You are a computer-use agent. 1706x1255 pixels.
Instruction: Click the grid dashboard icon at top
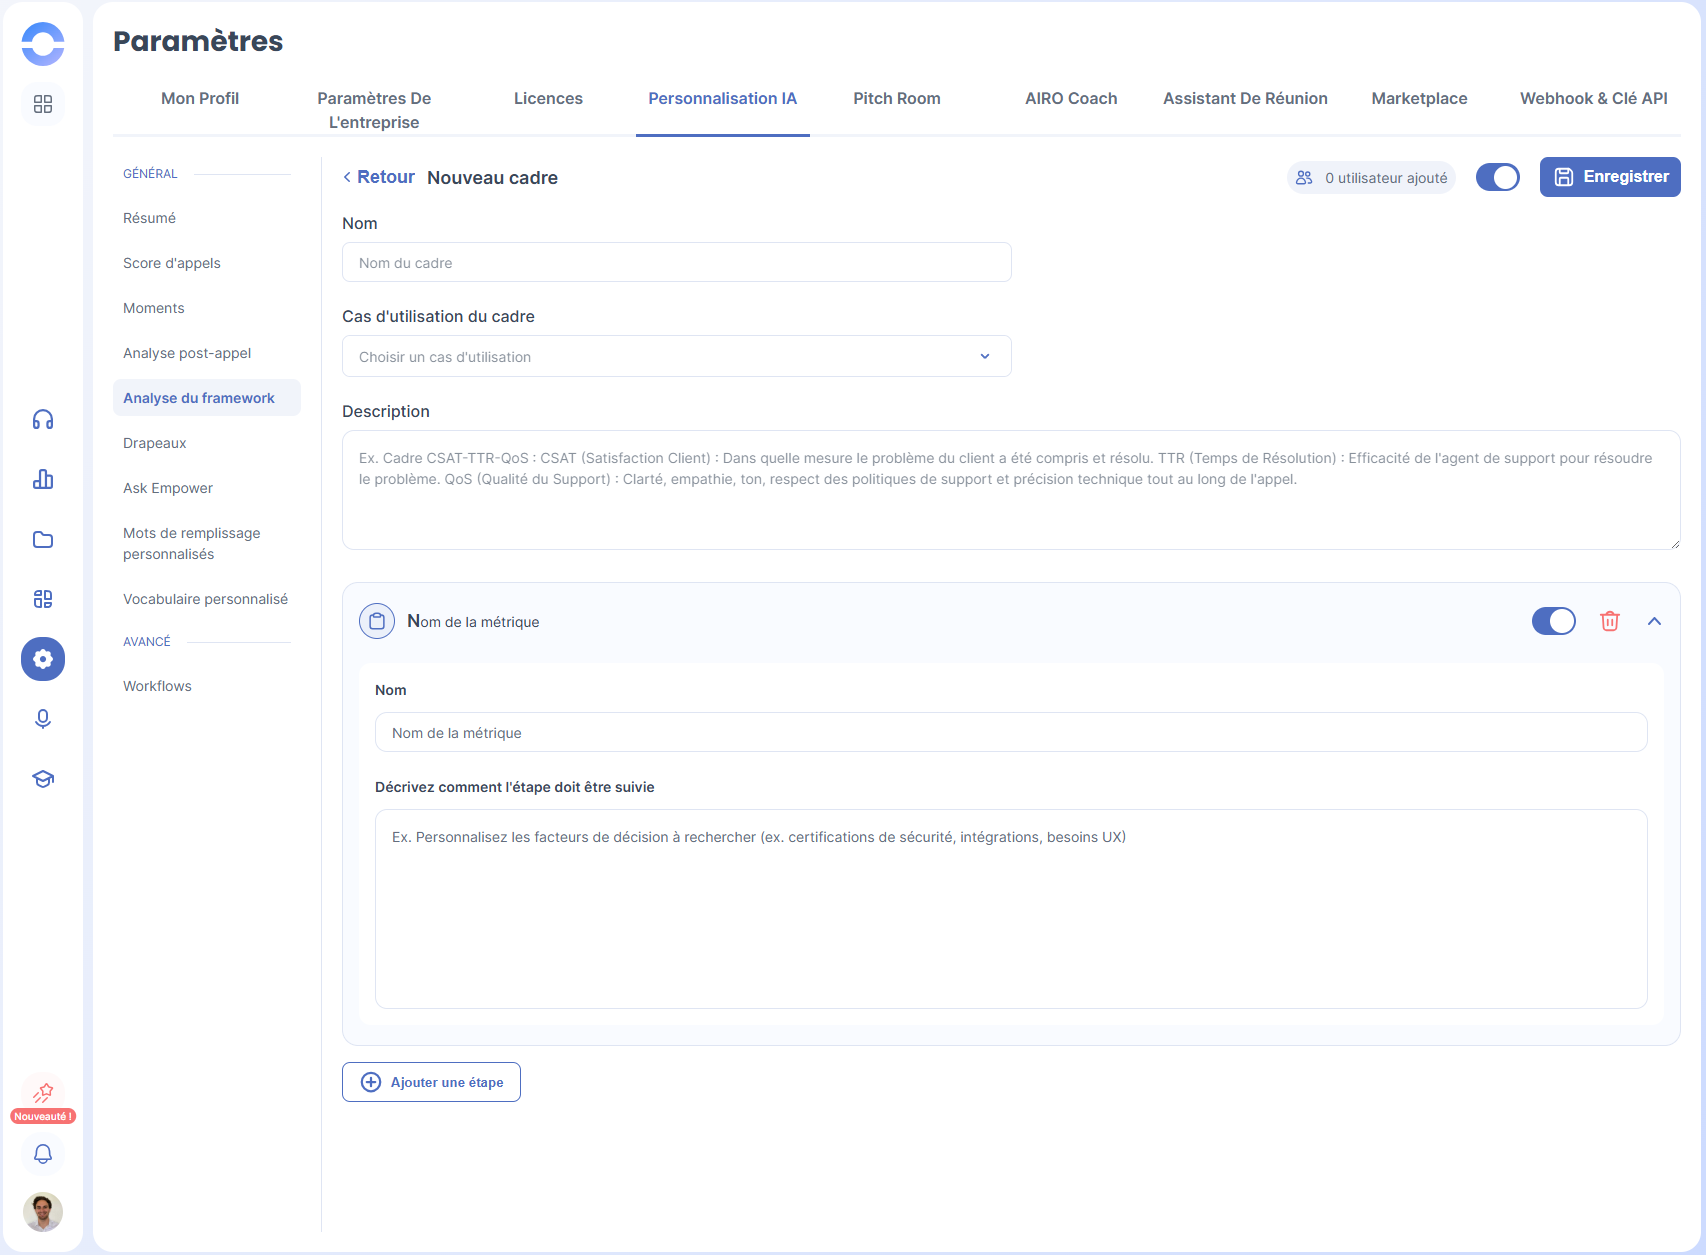coord(43,105)
